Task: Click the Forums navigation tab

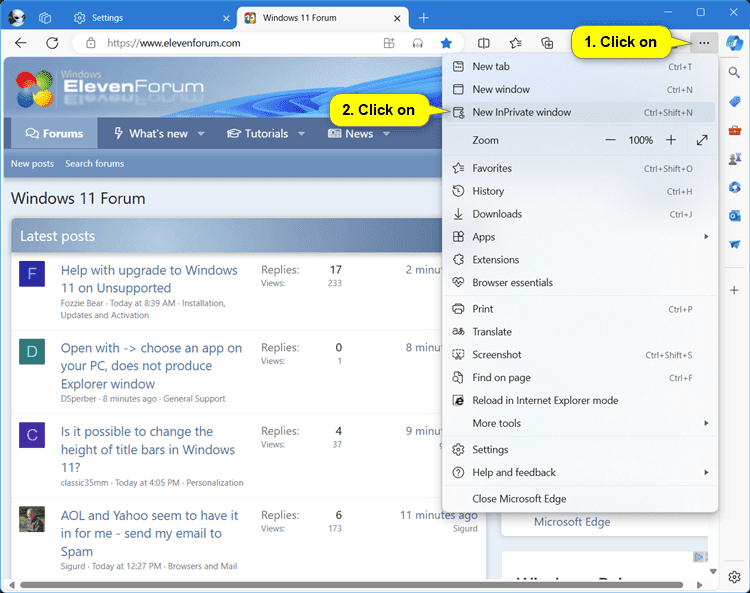Action: pyautogui.click(x=54, y=133)
